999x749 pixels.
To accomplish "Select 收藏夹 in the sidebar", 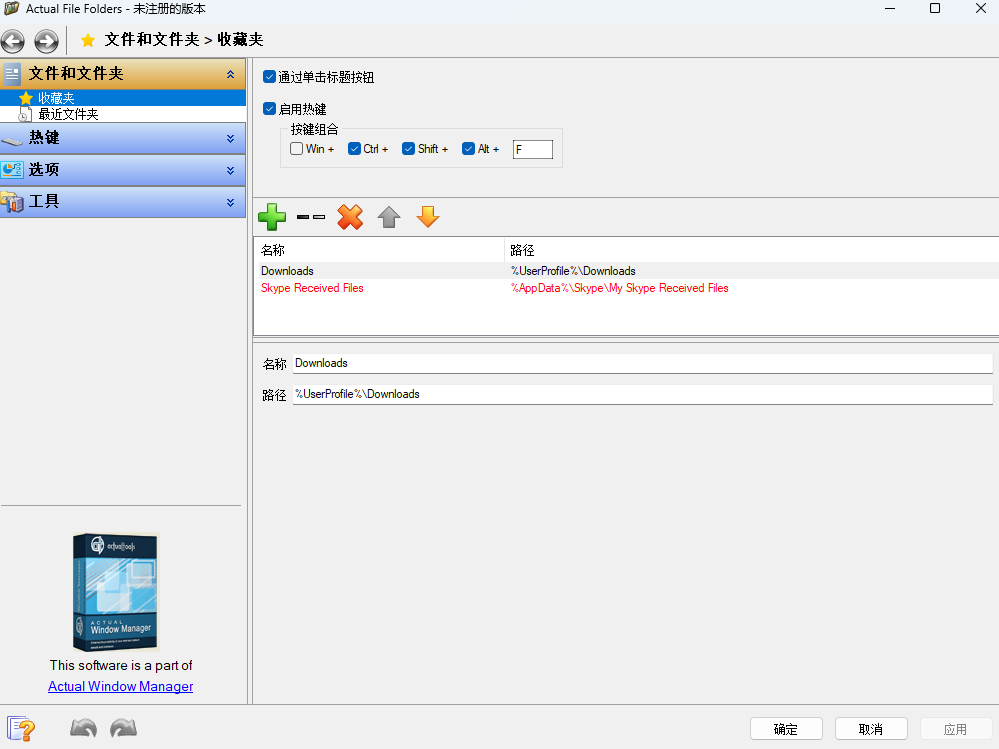I will [123, 98].
